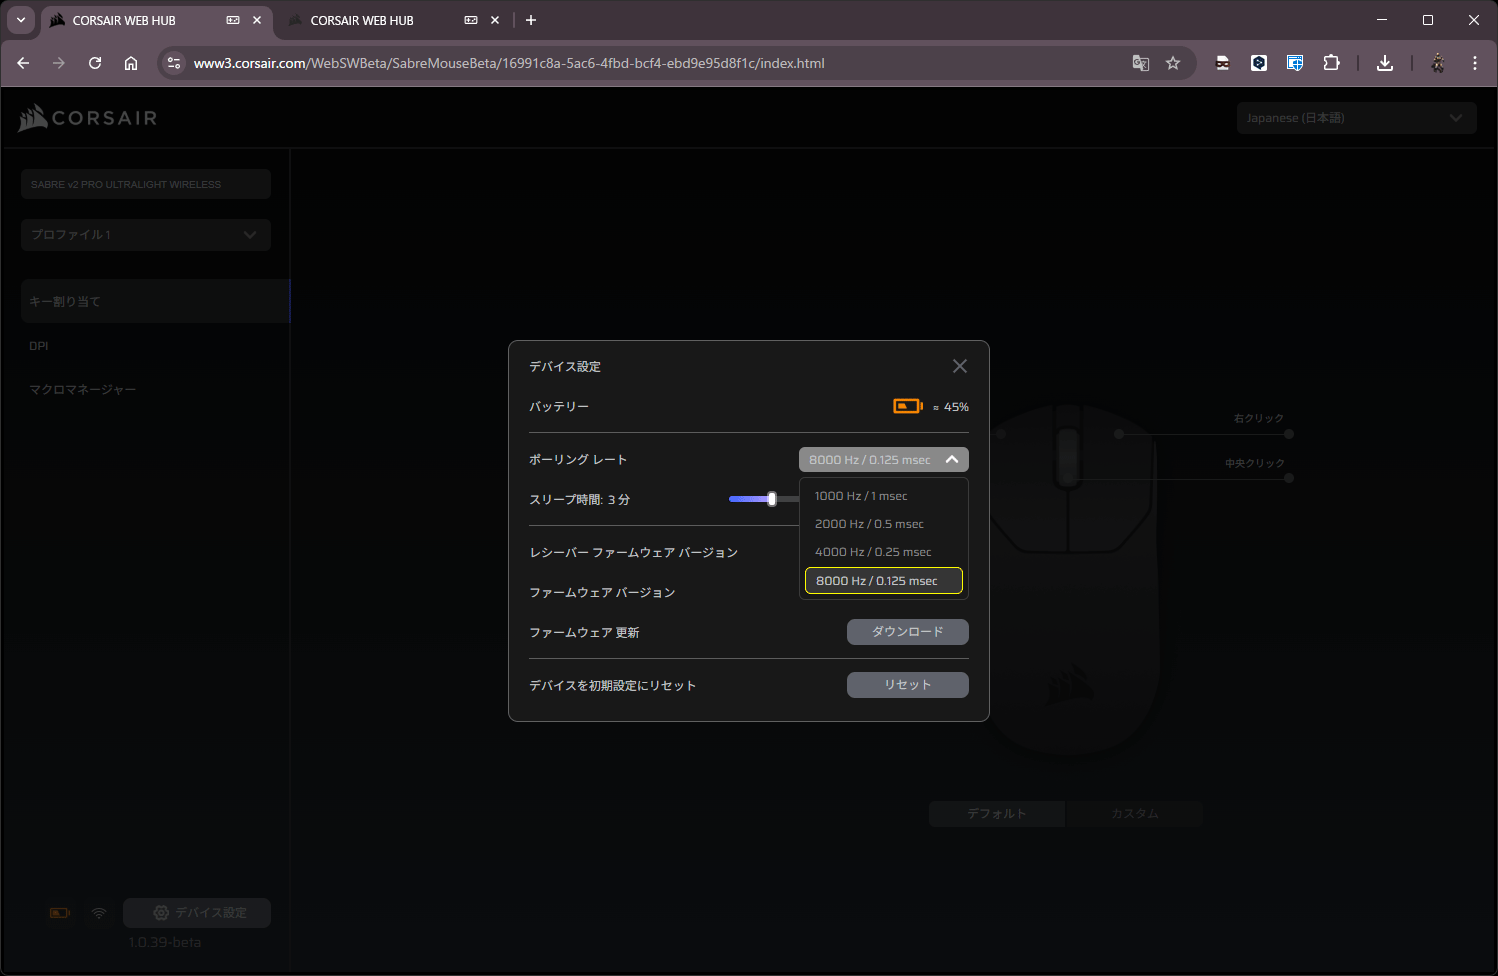The image size is (1498, 976).
Task: Open Chrome three-dot menu
Action: click(x=1474, y=63)
